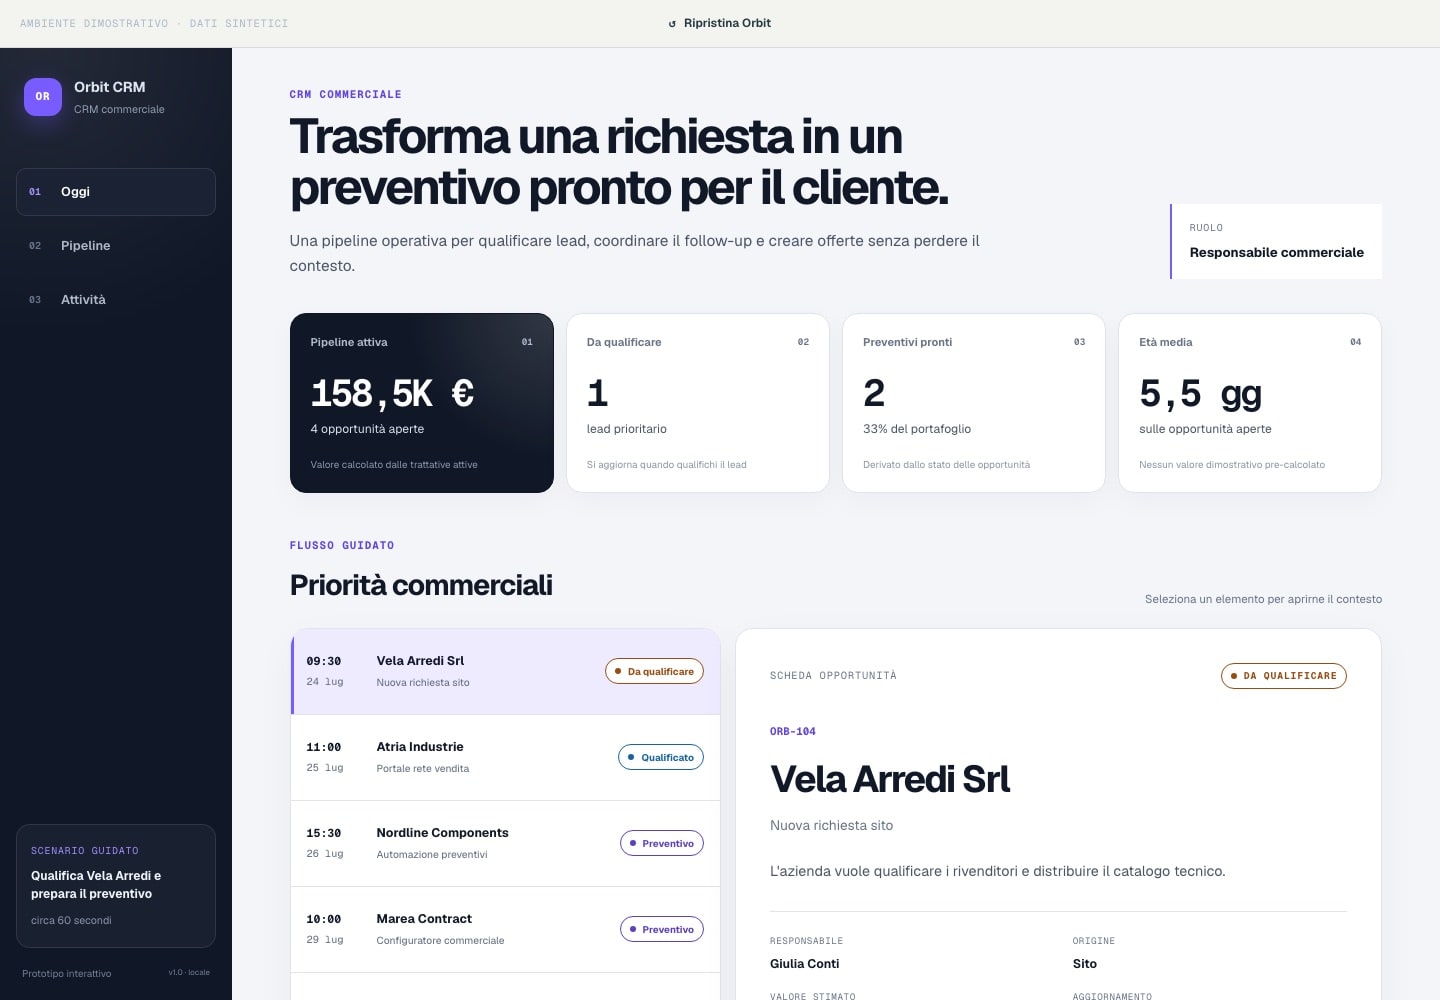Select the Da qualificare metric card
This screenshot has width=1440, height=1000.
[x=698, y=403]
